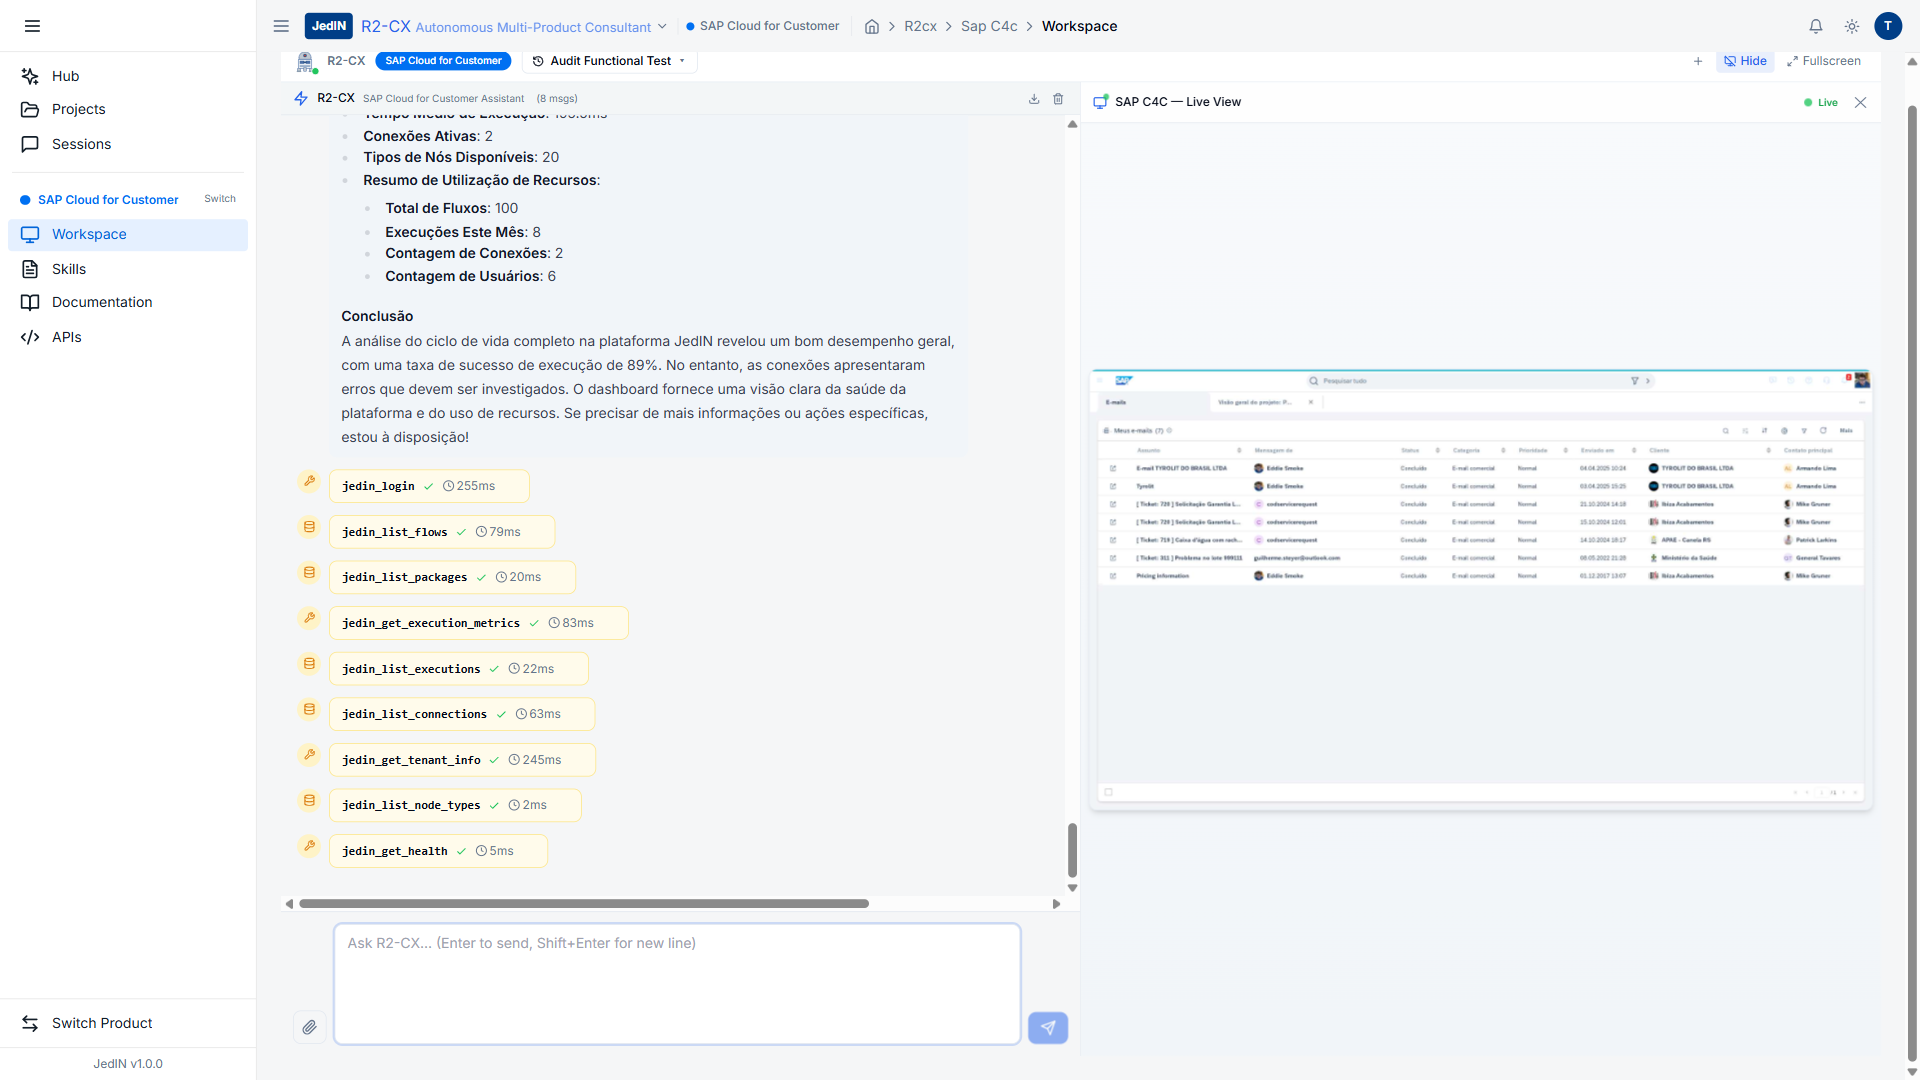Click the notification bell icon

pos(1816,26)
